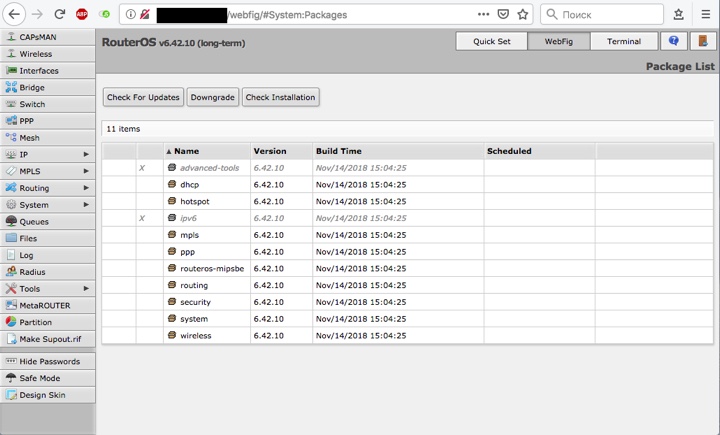Open the PPP sidebar item
The height and width of the screenshot is (435, 720).
pos(48,121)
